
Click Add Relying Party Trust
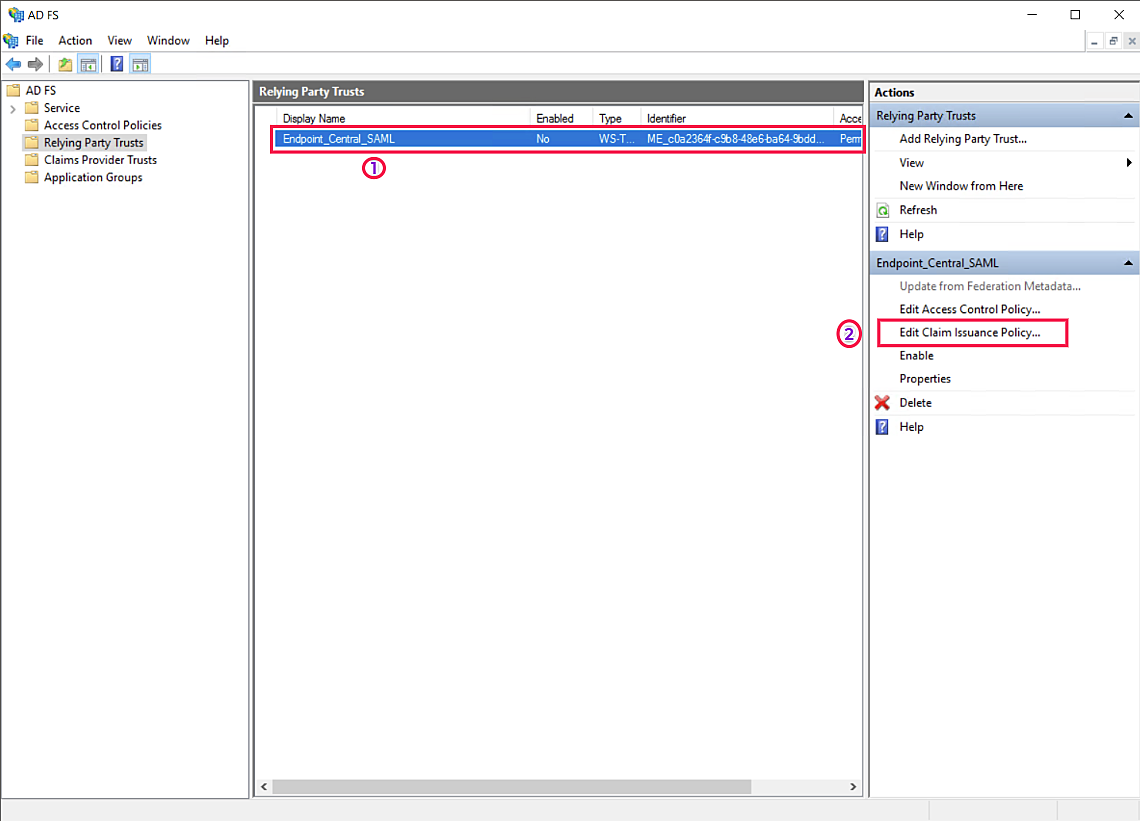point(962,139)
